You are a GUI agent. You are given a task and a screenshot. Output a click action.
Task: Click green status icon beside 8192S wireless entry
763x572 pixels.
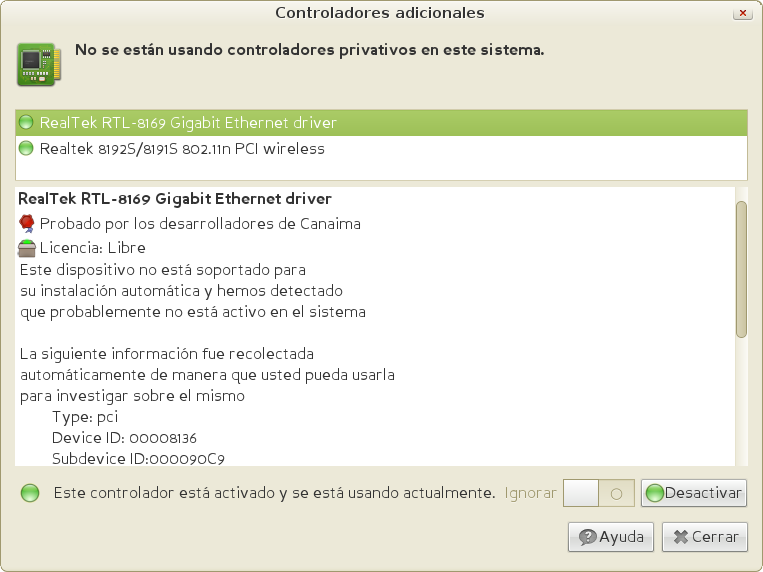pos(27,149)
